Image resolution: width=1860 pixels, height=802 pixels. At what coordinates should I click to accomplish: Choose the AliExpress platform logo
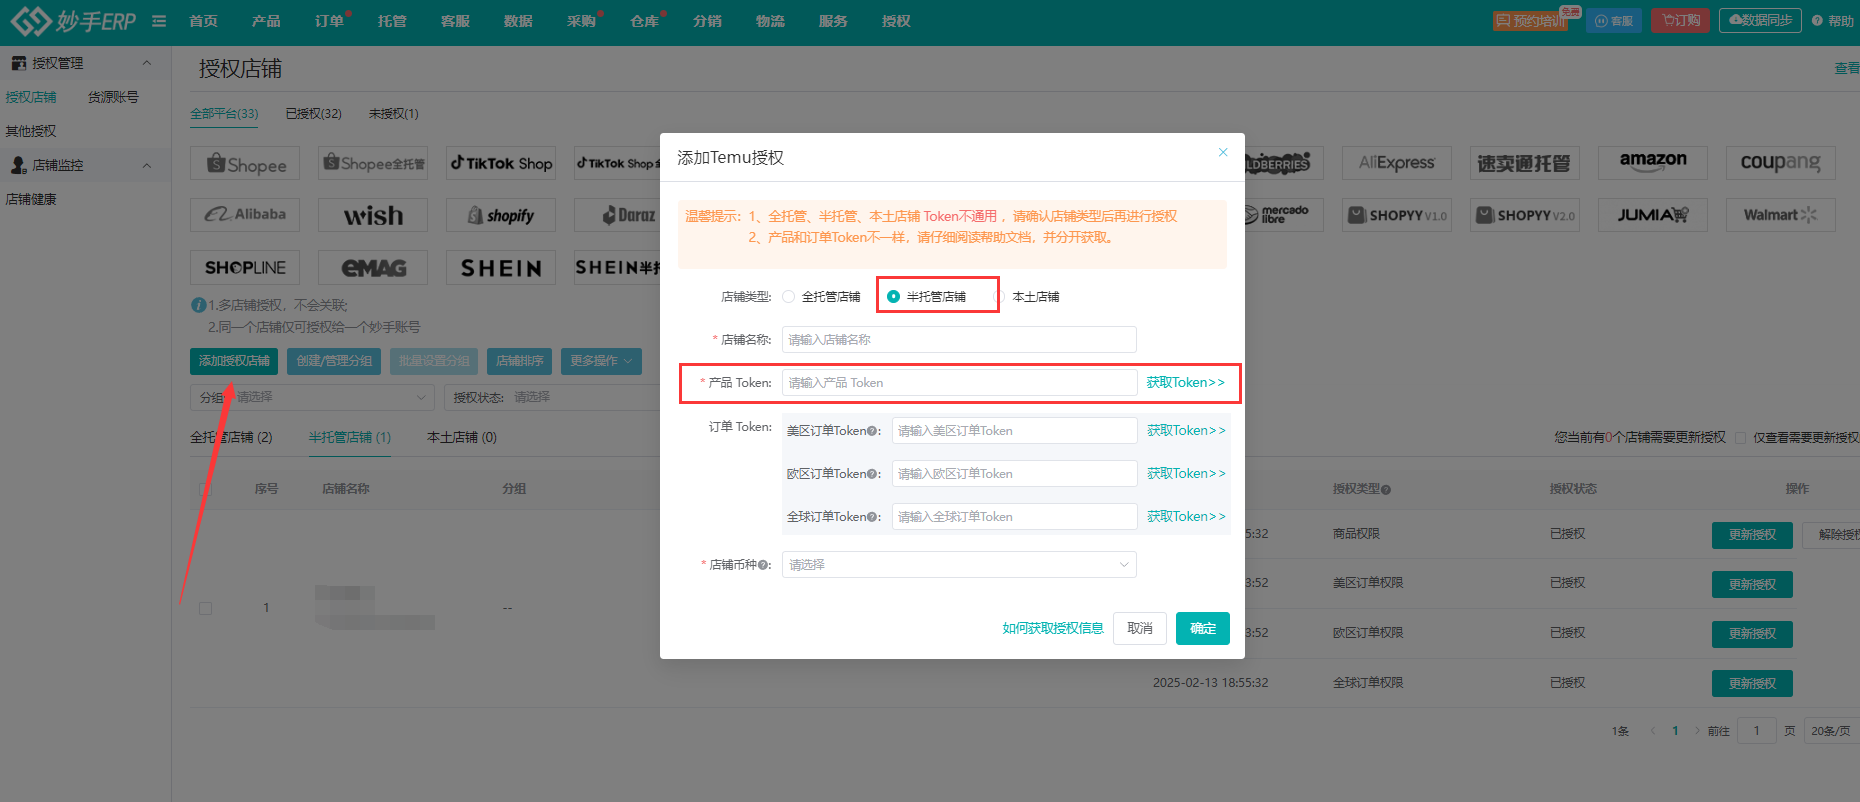1397,162
